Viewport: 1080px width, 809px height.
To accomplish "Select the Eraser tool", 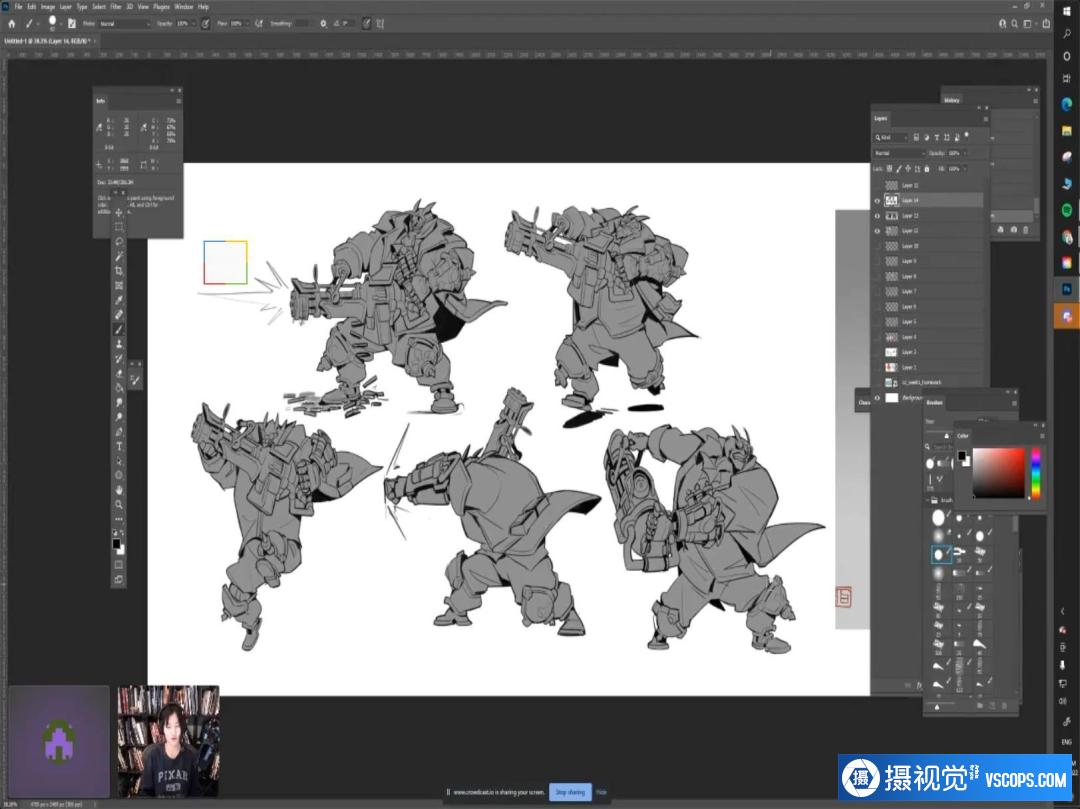I will pos(118,373).
